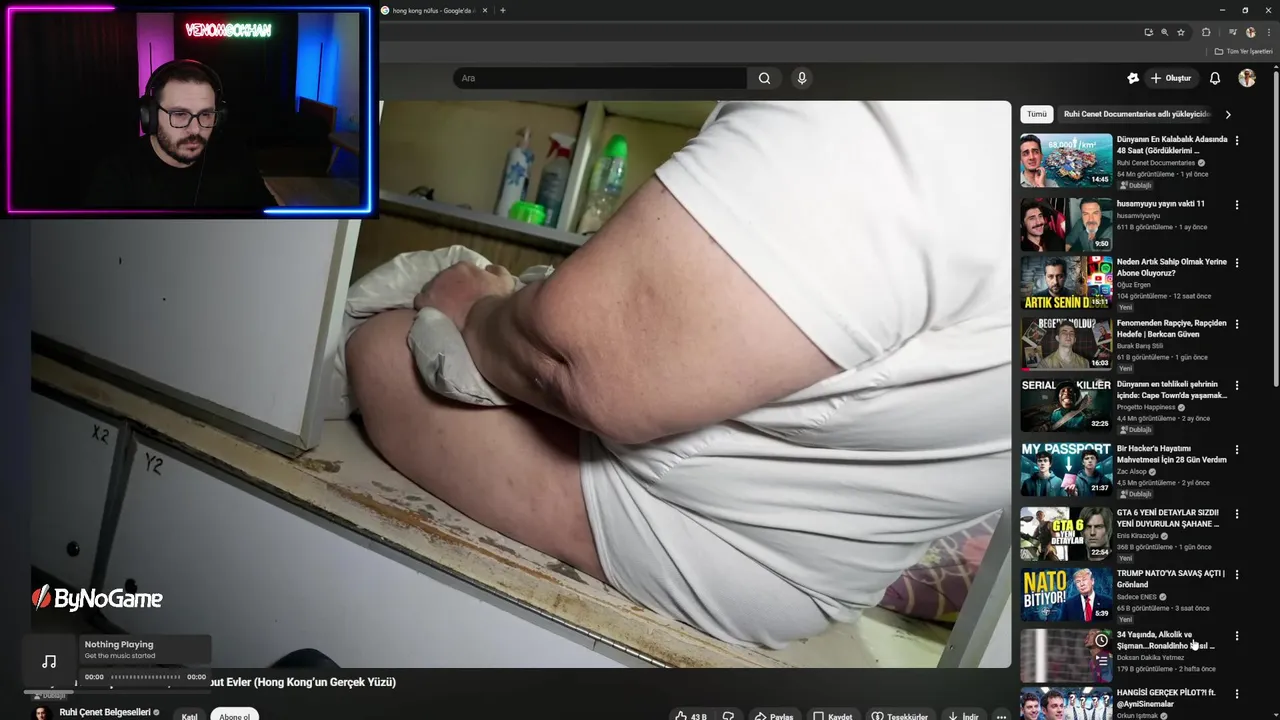The image size is (1280, 720).
Task: Click the 'Zac Alsop' channel name
Action: pyautogui.click(x=1132, y=472)
